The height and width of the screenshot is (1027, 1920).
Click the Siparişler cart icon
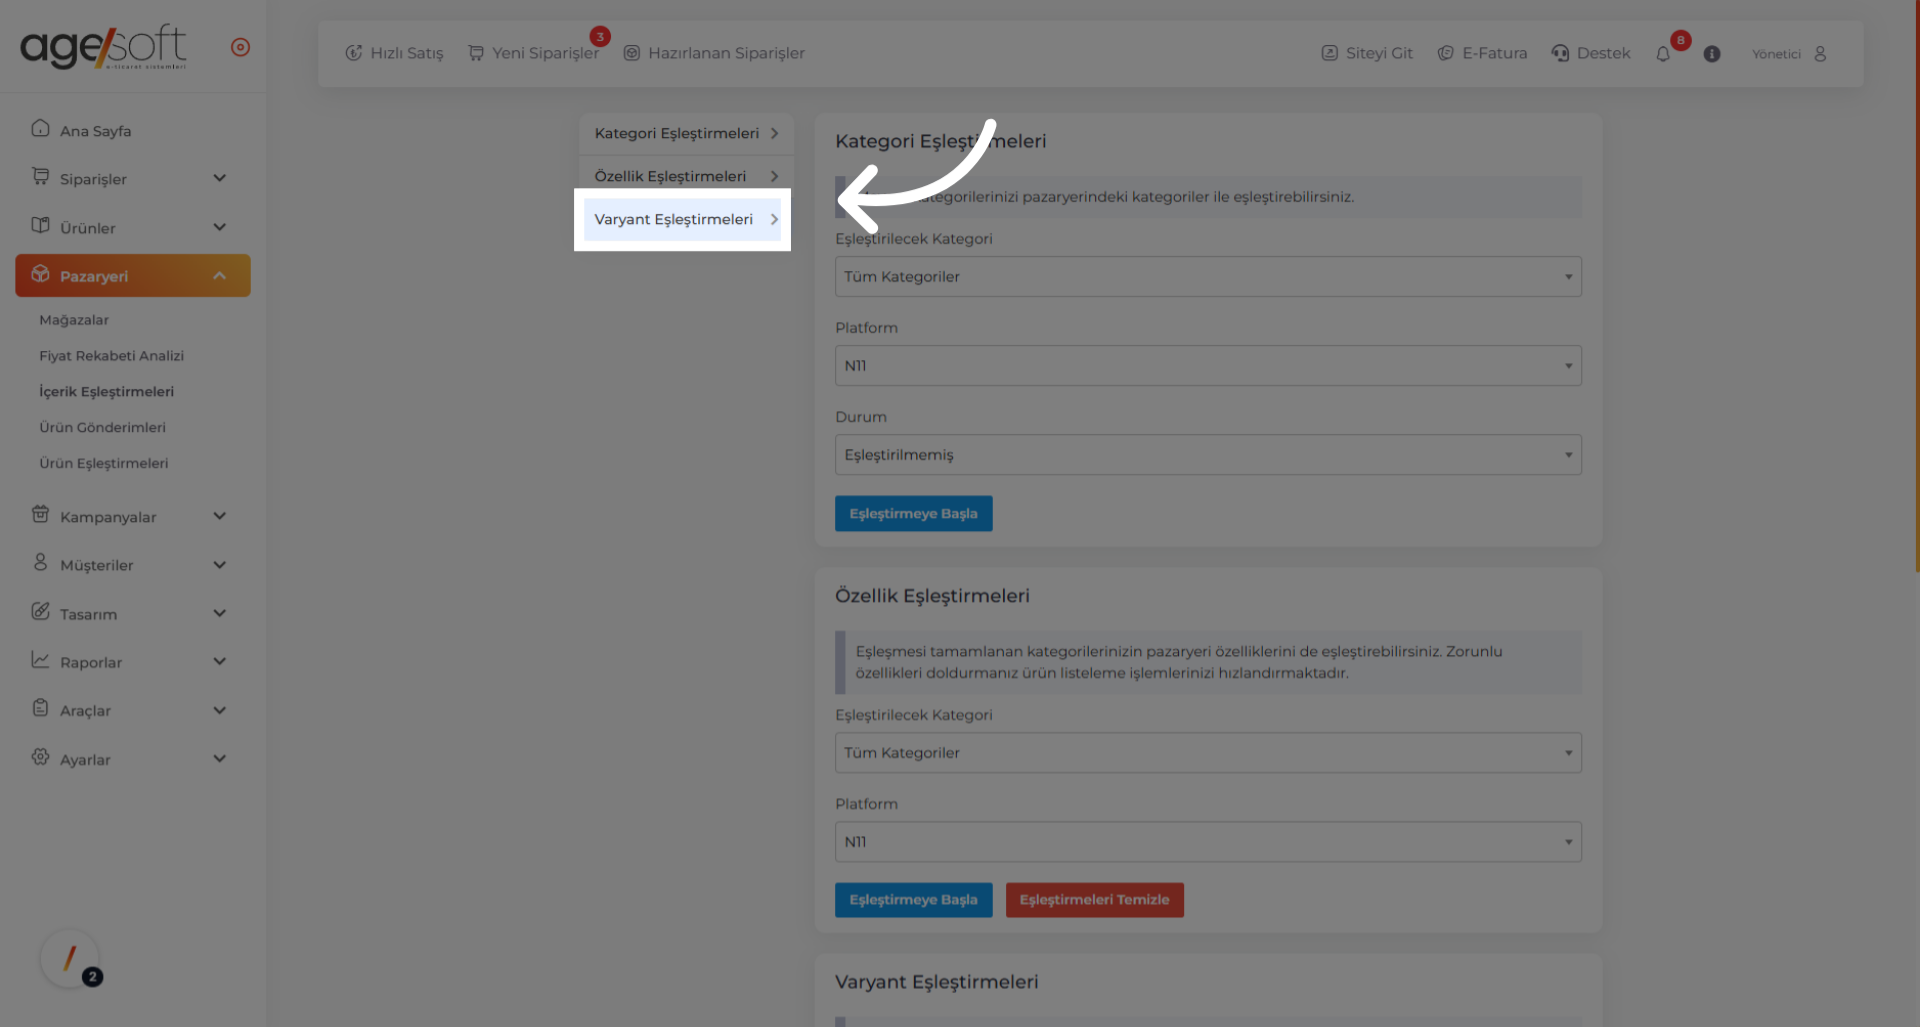pos(40,177)
